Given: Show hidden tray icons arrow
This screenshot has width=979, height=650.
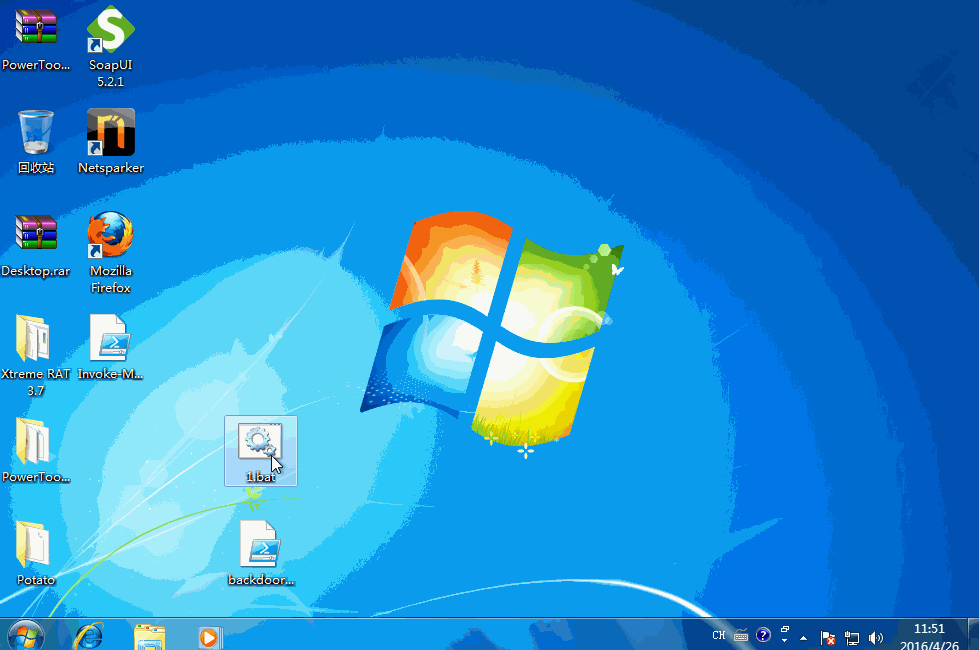Looking at the screenshot, I should point(804,638).
